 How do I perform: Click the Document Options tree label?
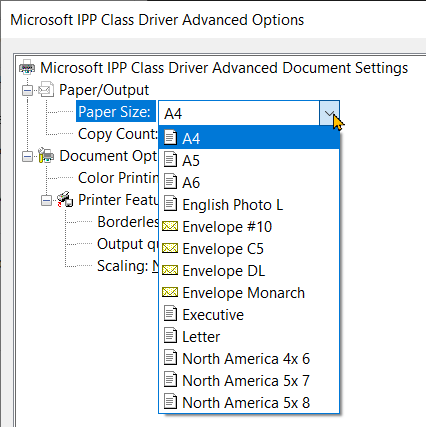(x=108, y=156)
